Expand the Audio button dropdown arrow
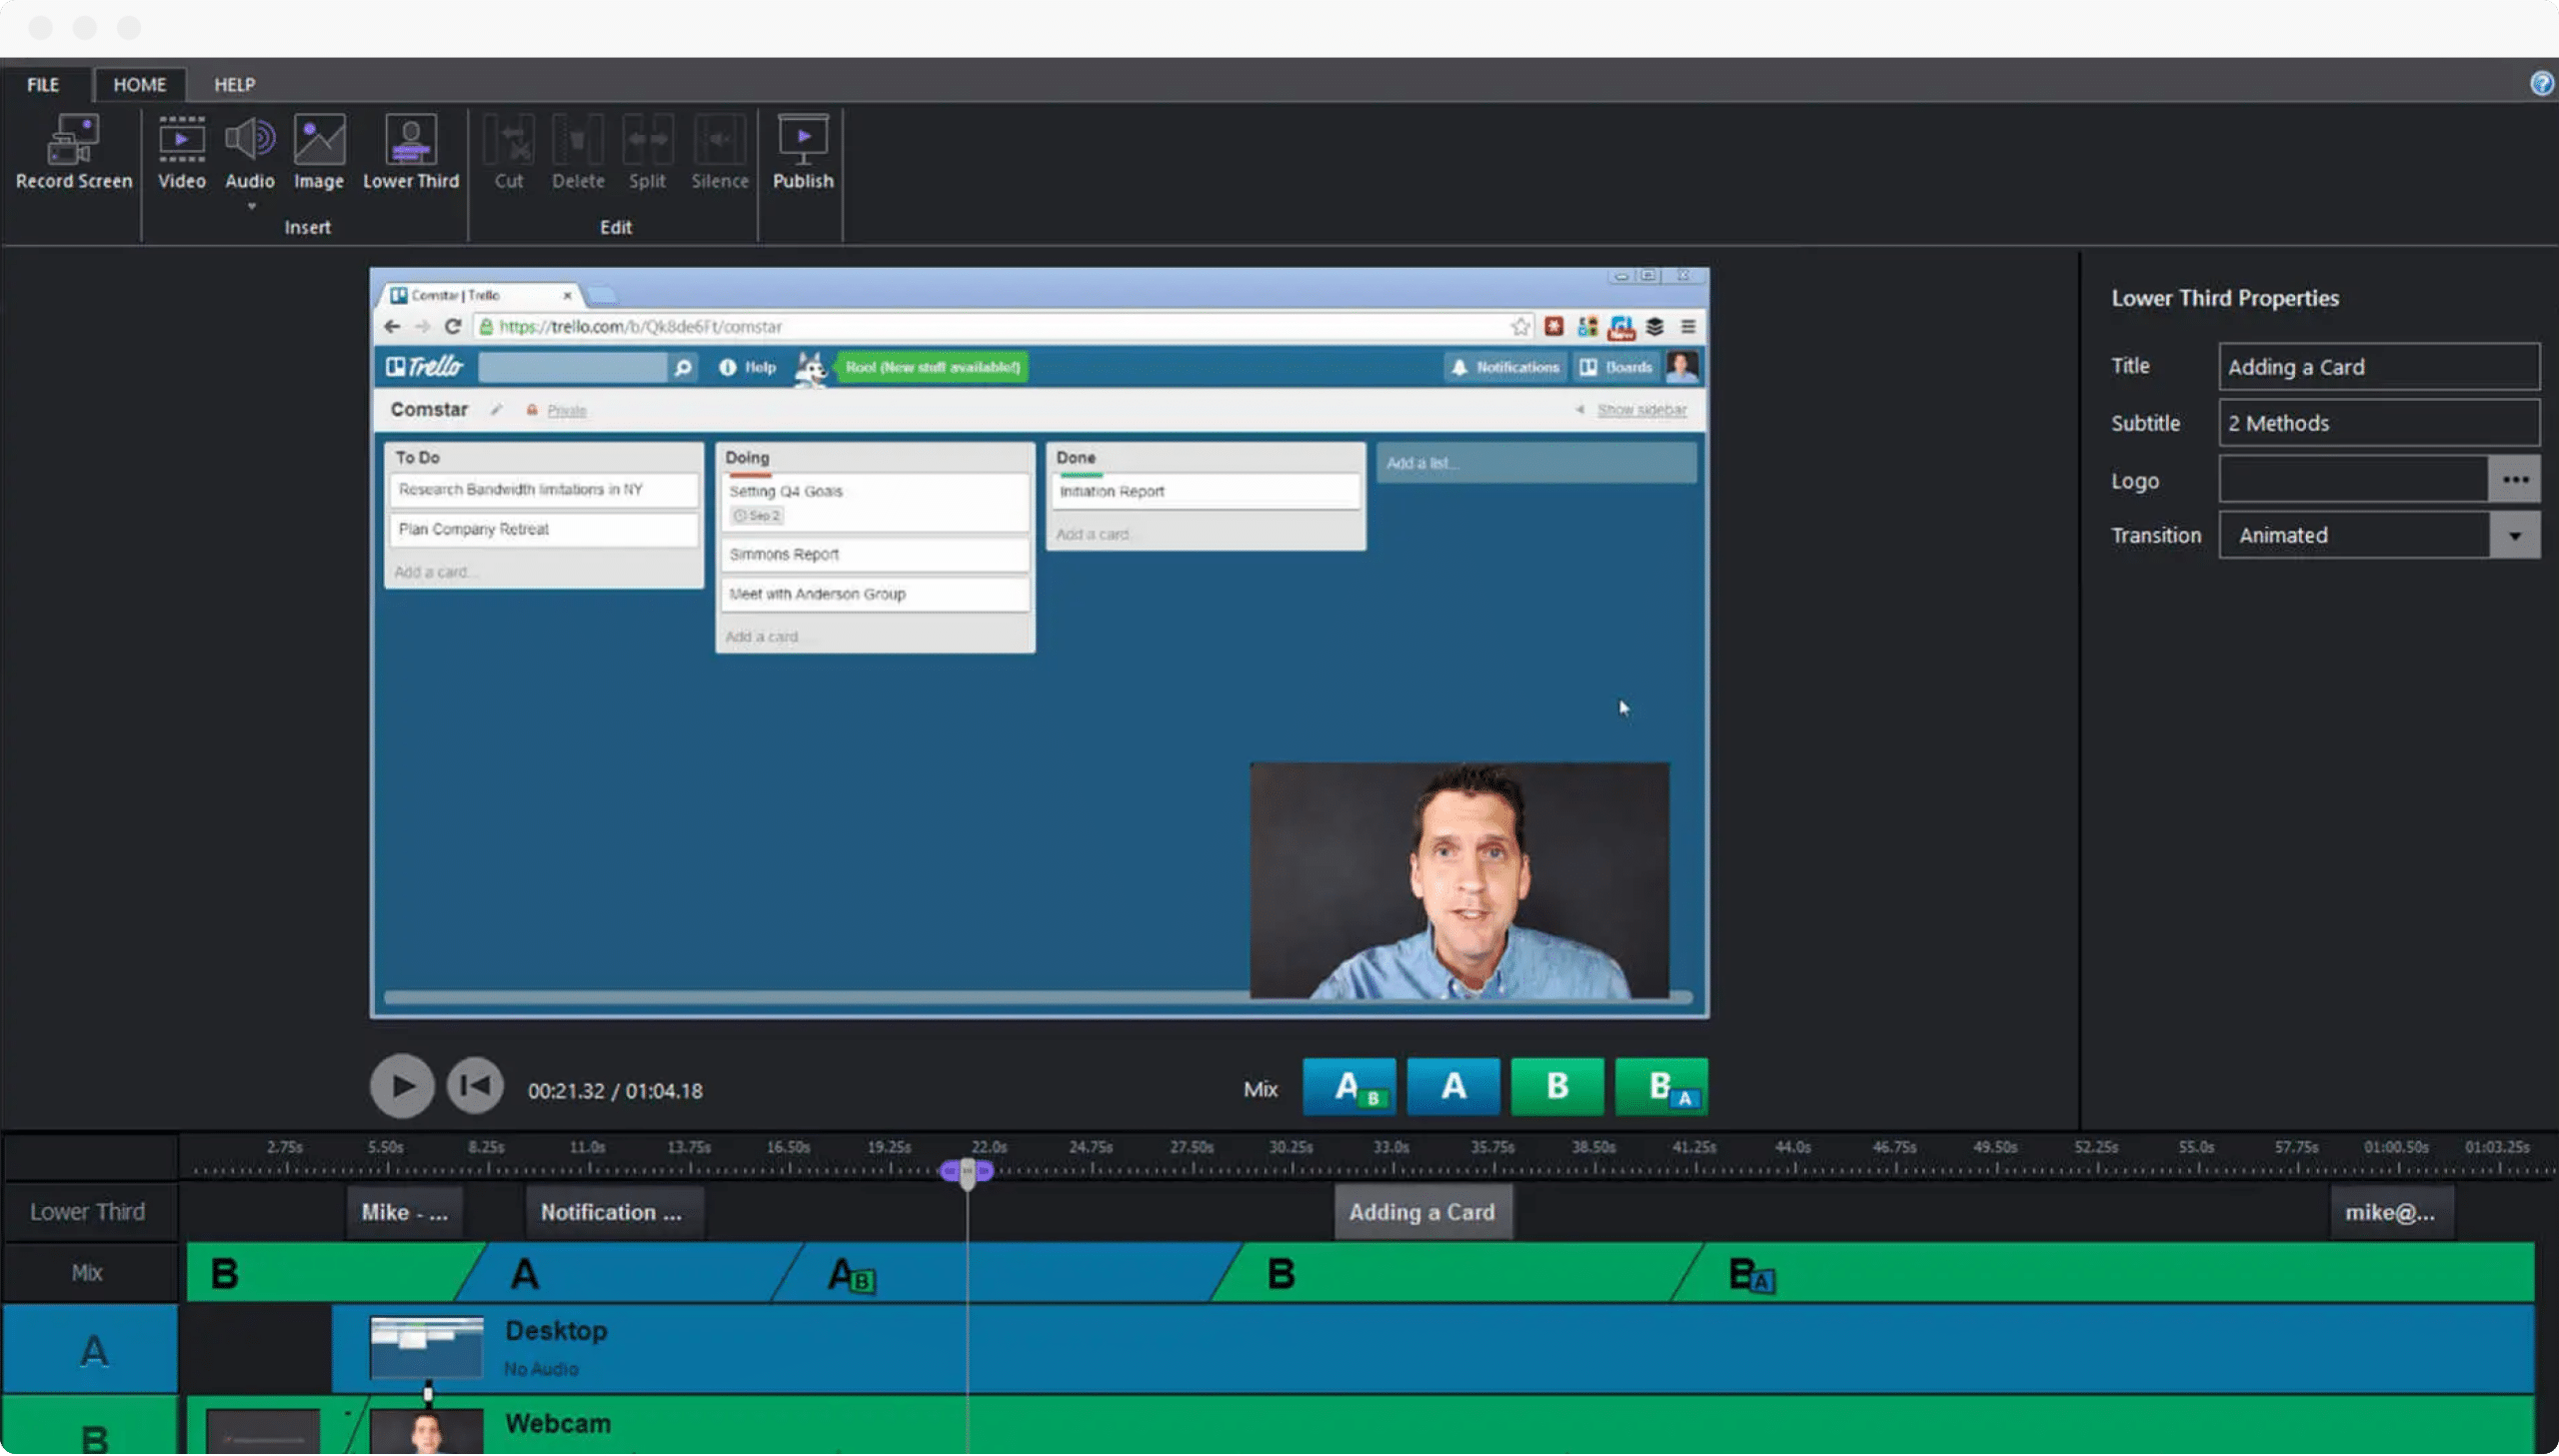Image resolution: width=2559 pixels, height=1456 pixels. tap(250, 205)
